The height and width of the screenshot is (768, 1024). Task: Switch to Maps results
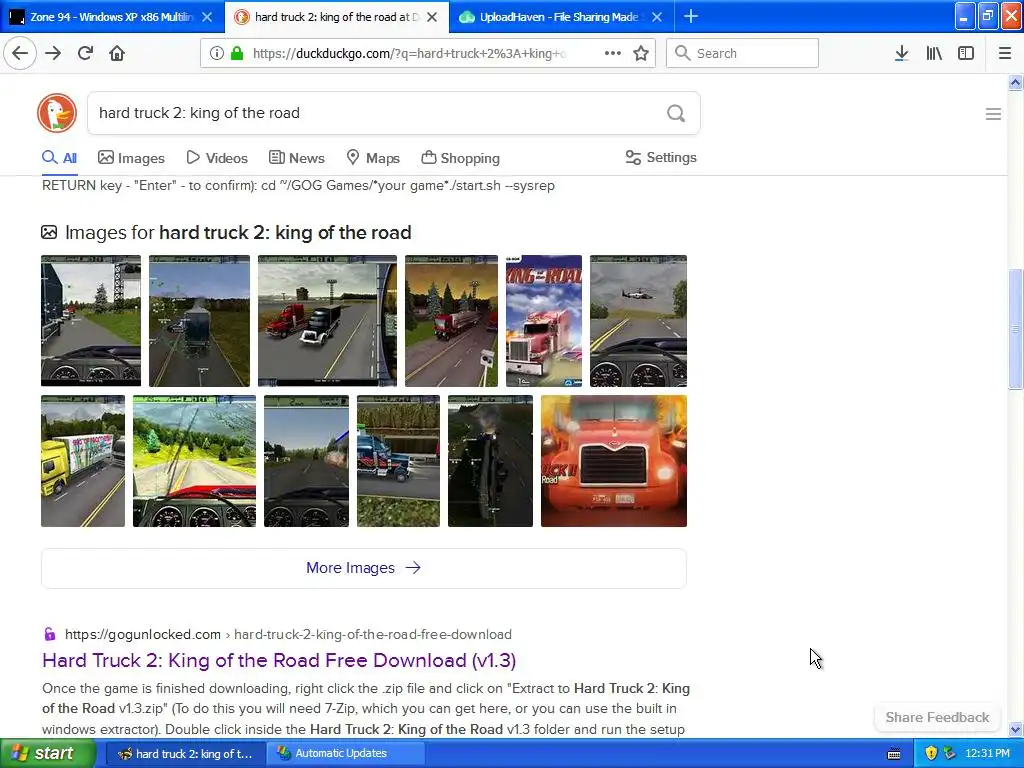pyautogui.click(x=373, y=158)
